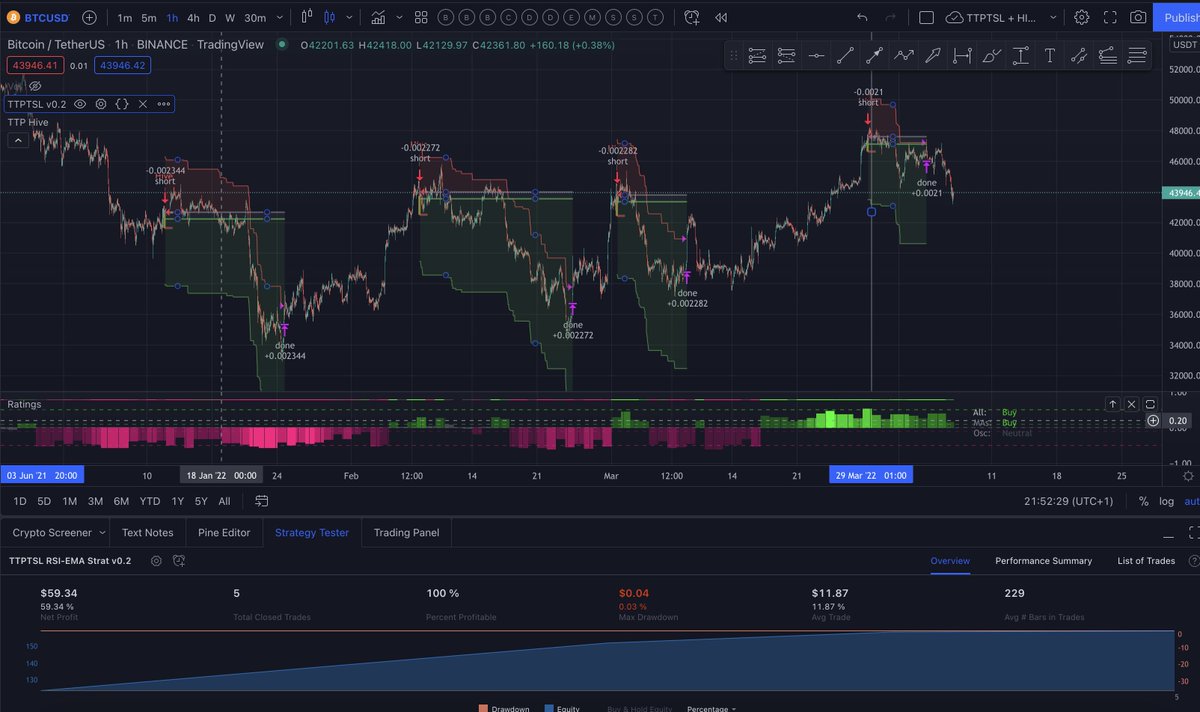
Task: Open the Indicators panel icon
Action: (421, 17)
